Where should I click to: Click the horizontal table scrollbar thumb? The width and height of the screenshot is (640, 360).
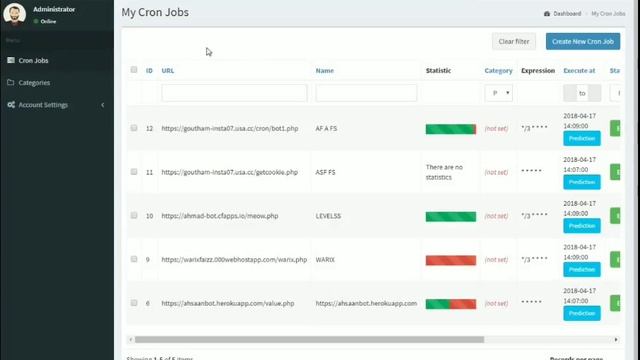click(x=309, y=340)
